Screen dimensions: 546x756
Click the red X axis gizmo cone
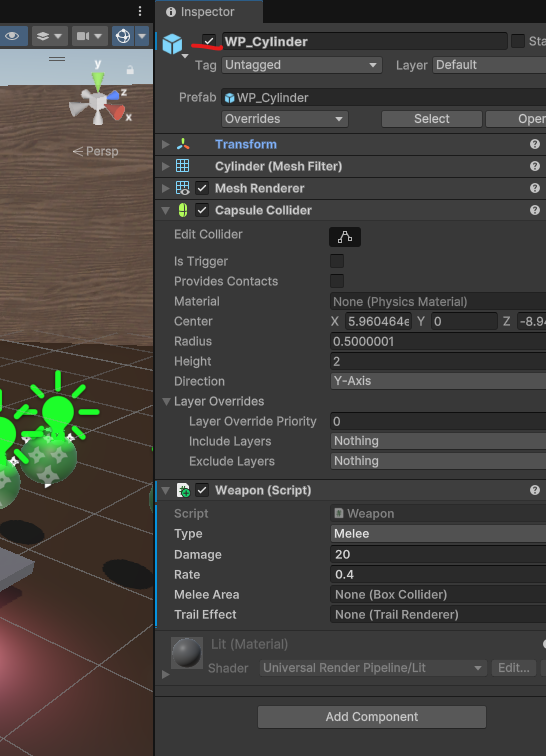coord(116,111)
